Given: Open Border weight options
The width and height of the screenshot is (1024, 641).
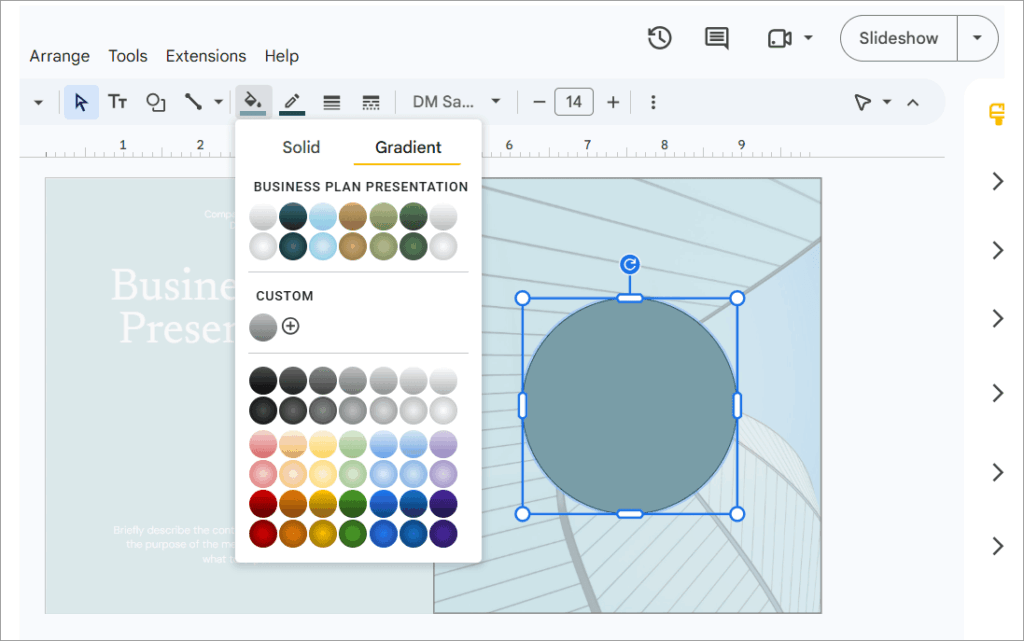Looking at the screenshot, I should click(332, 102).
